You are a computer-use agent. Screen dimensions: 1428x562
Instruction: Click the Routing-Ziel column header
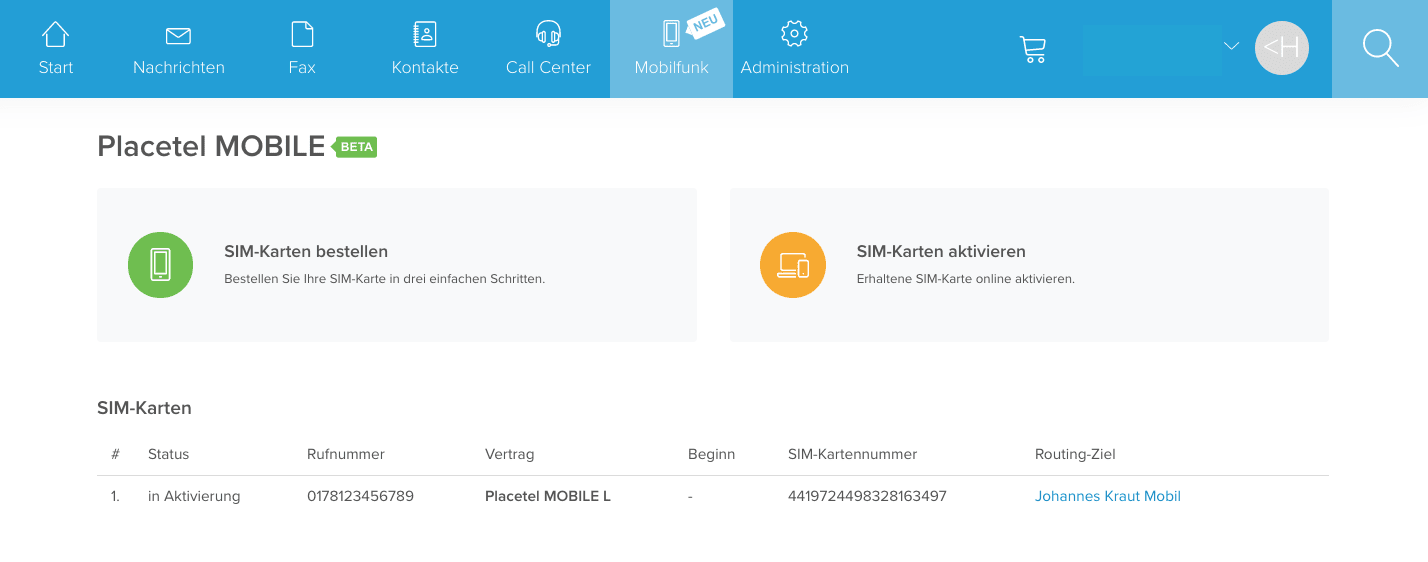[x=1075, y=454]
